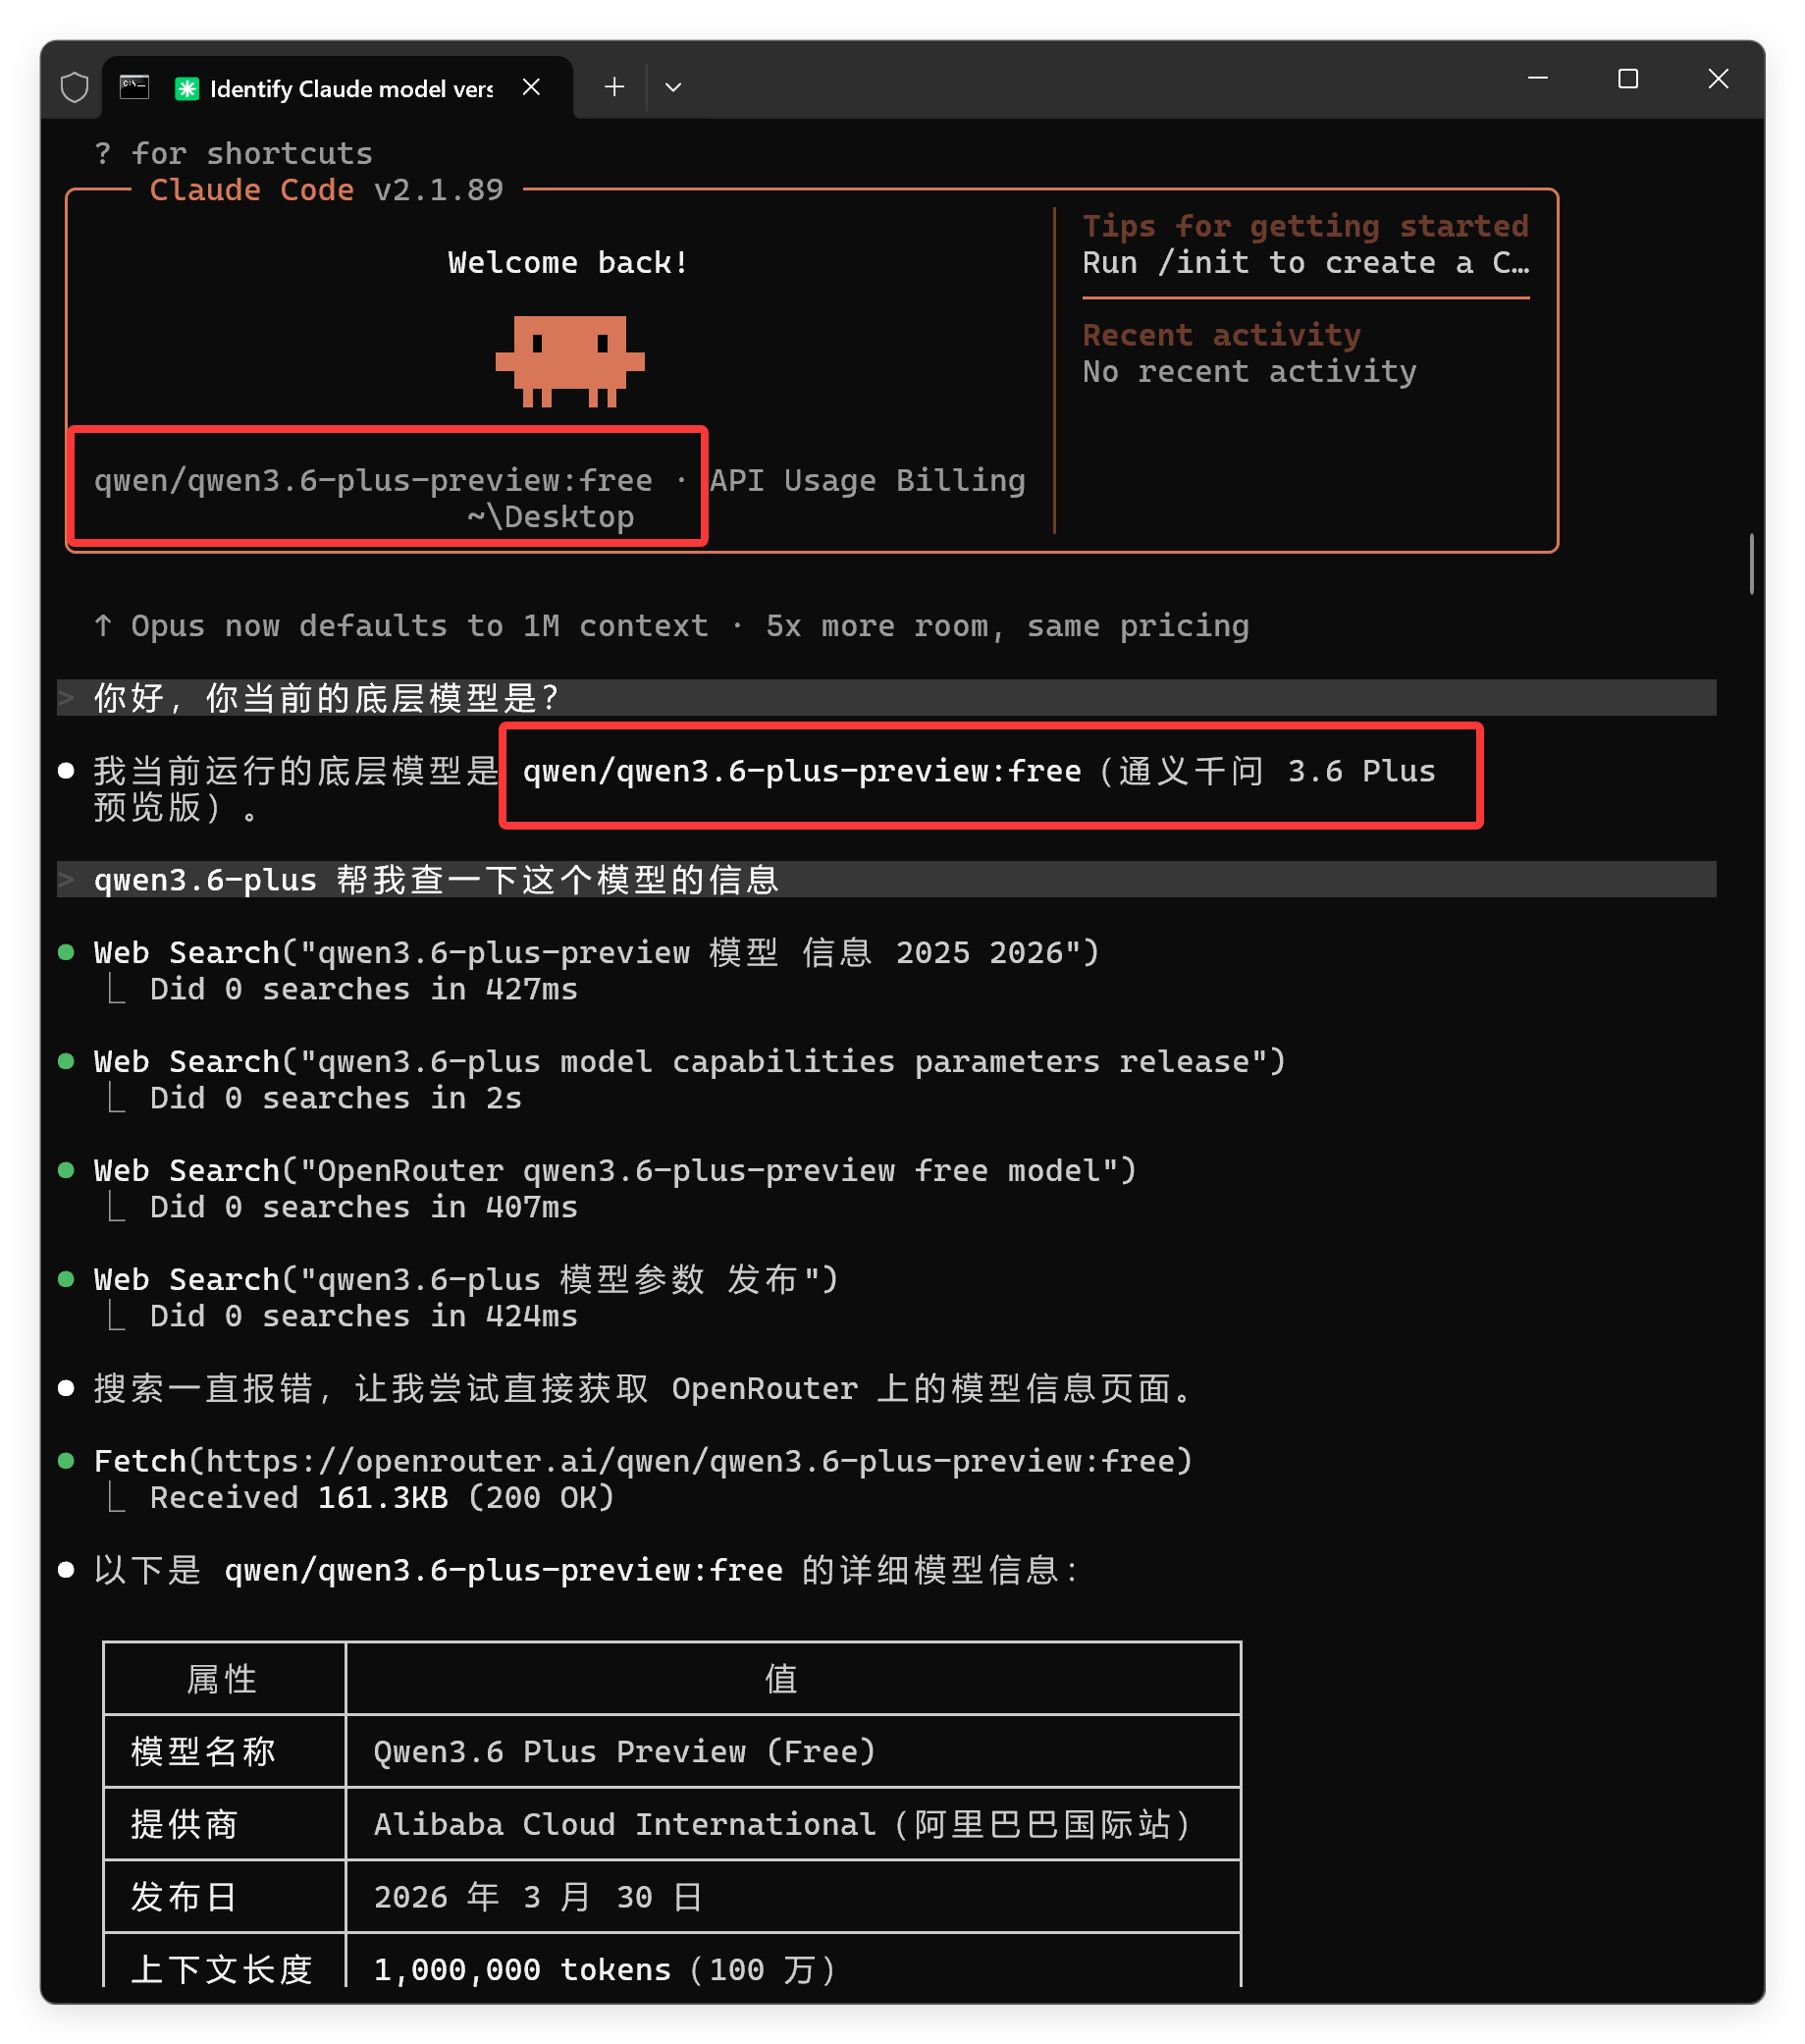Screen dimensions: 1805x2044
Task: Click the Recent activity heading
Action: (1221, 335)
